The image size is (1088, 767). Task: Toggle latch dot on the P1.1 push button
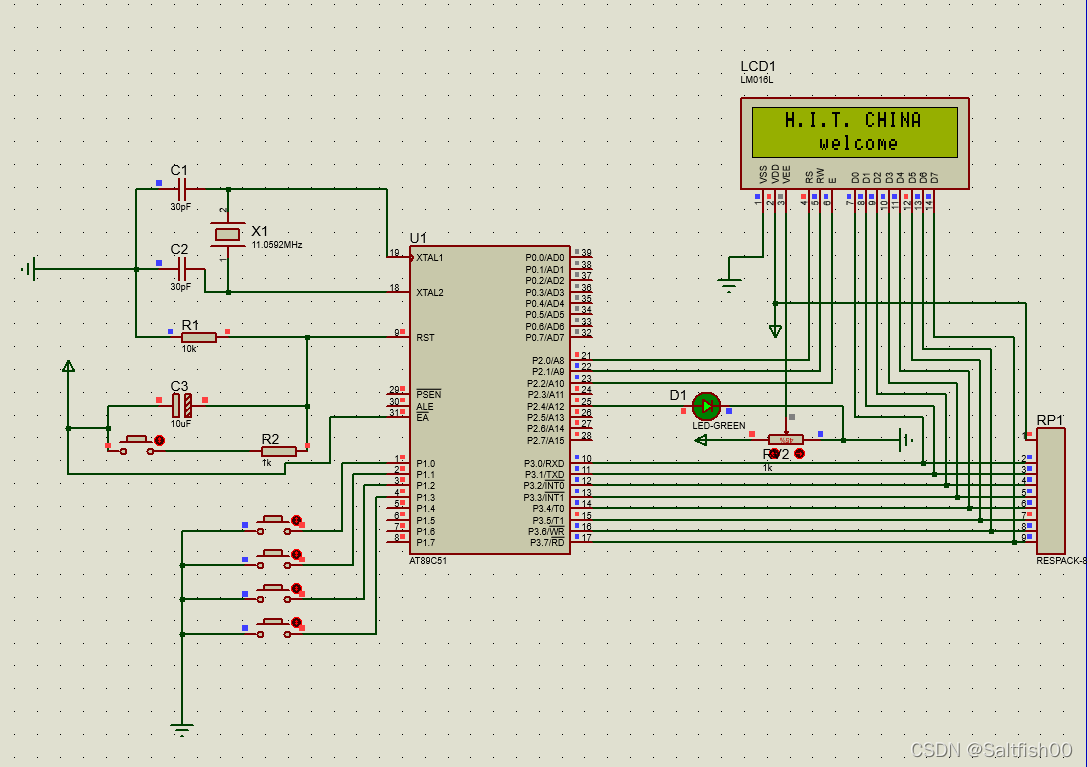click(296, 554)
